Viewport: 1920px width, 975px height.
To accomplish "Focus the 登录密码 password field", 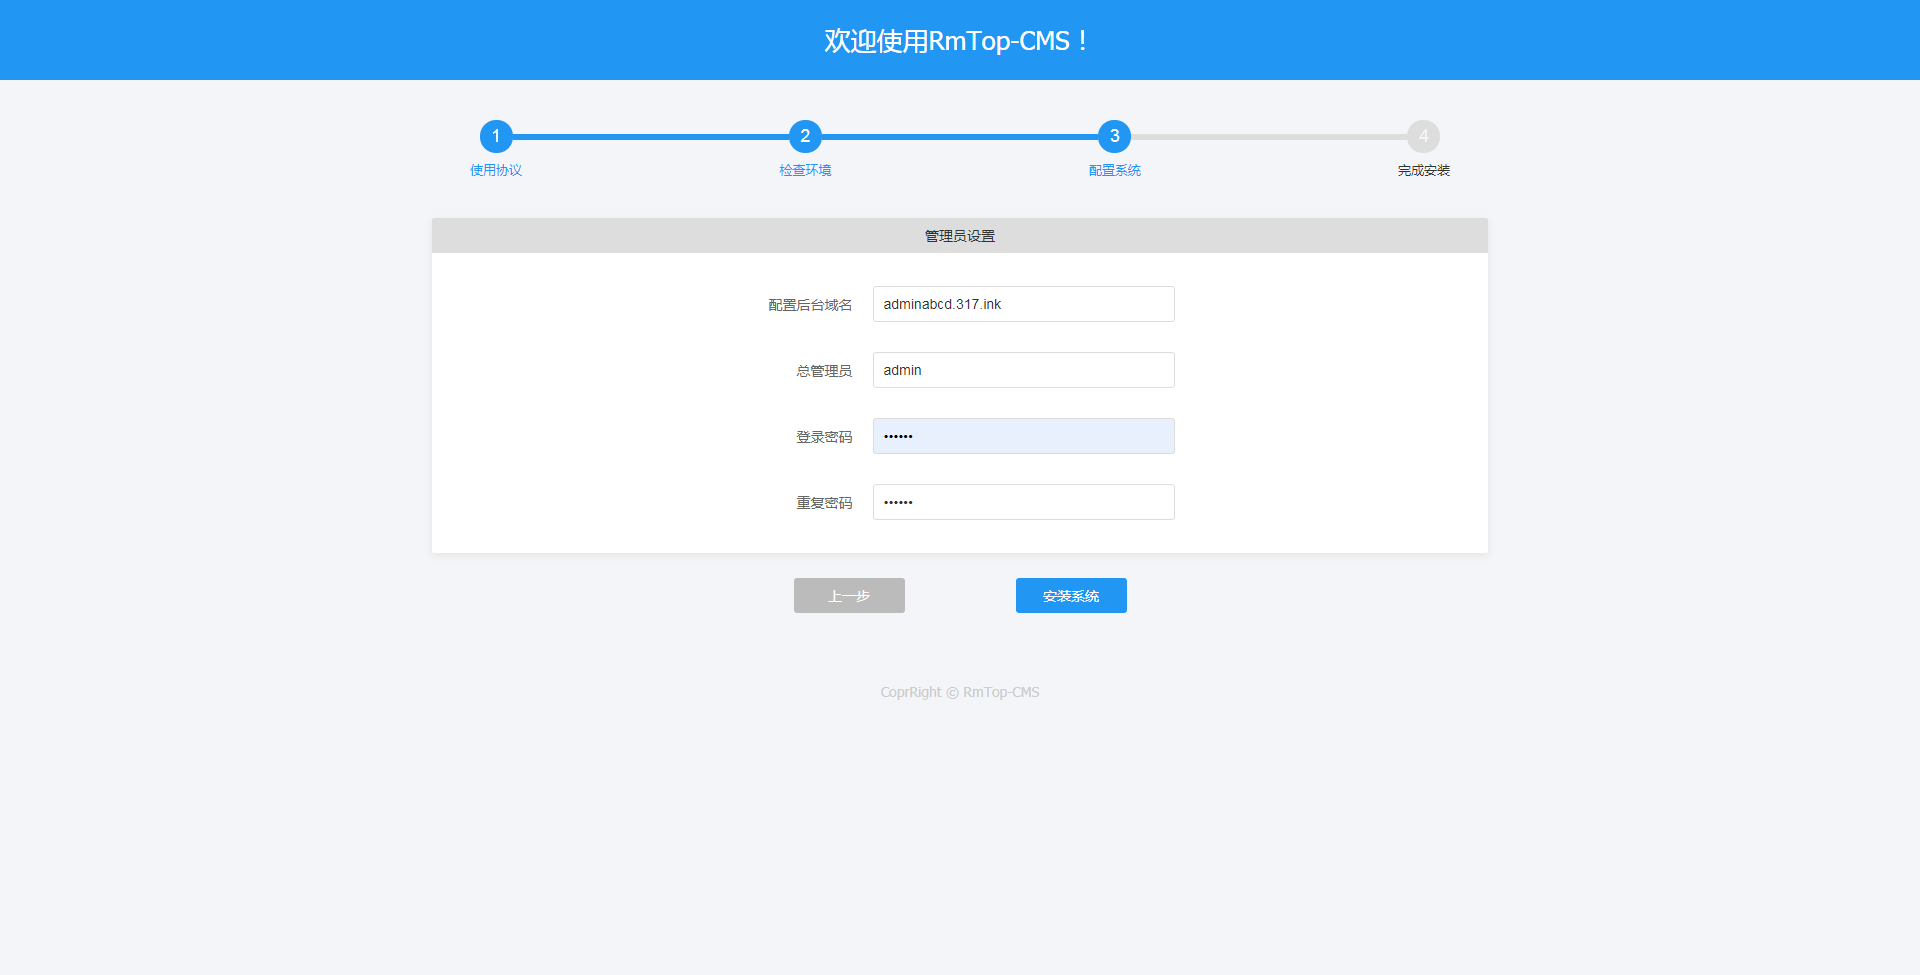I will (x=1023, y=436).
